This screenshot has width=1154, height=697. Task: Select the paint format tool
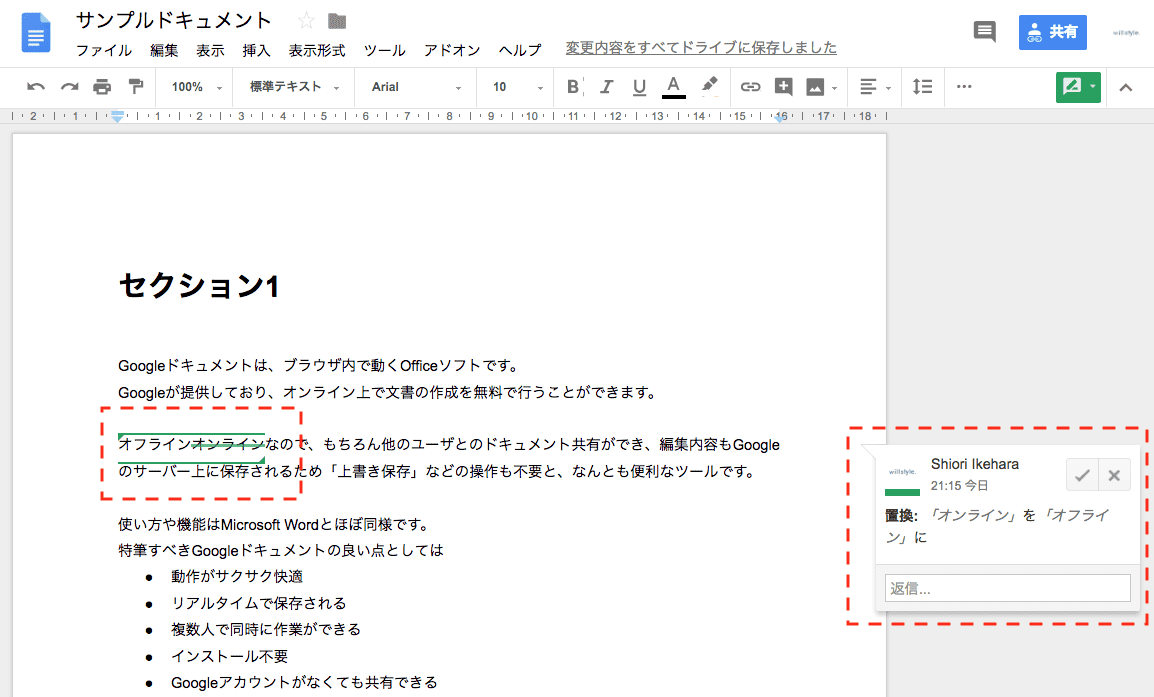tap(135, 87)
